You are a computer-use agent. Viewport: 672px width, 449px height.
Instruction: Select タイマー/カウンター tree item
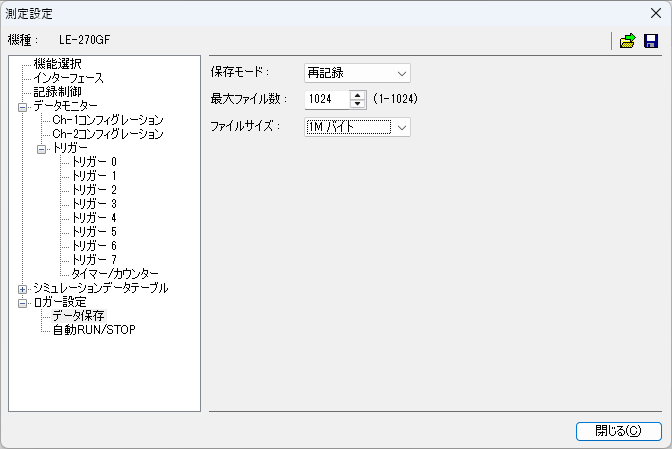coord(115,274)
